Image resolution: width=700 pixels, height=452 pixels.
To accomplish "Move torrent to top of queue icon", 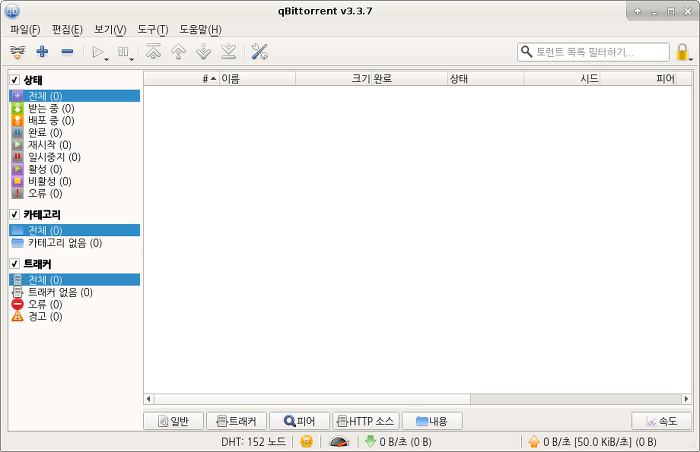I will [x=154, y=52].
